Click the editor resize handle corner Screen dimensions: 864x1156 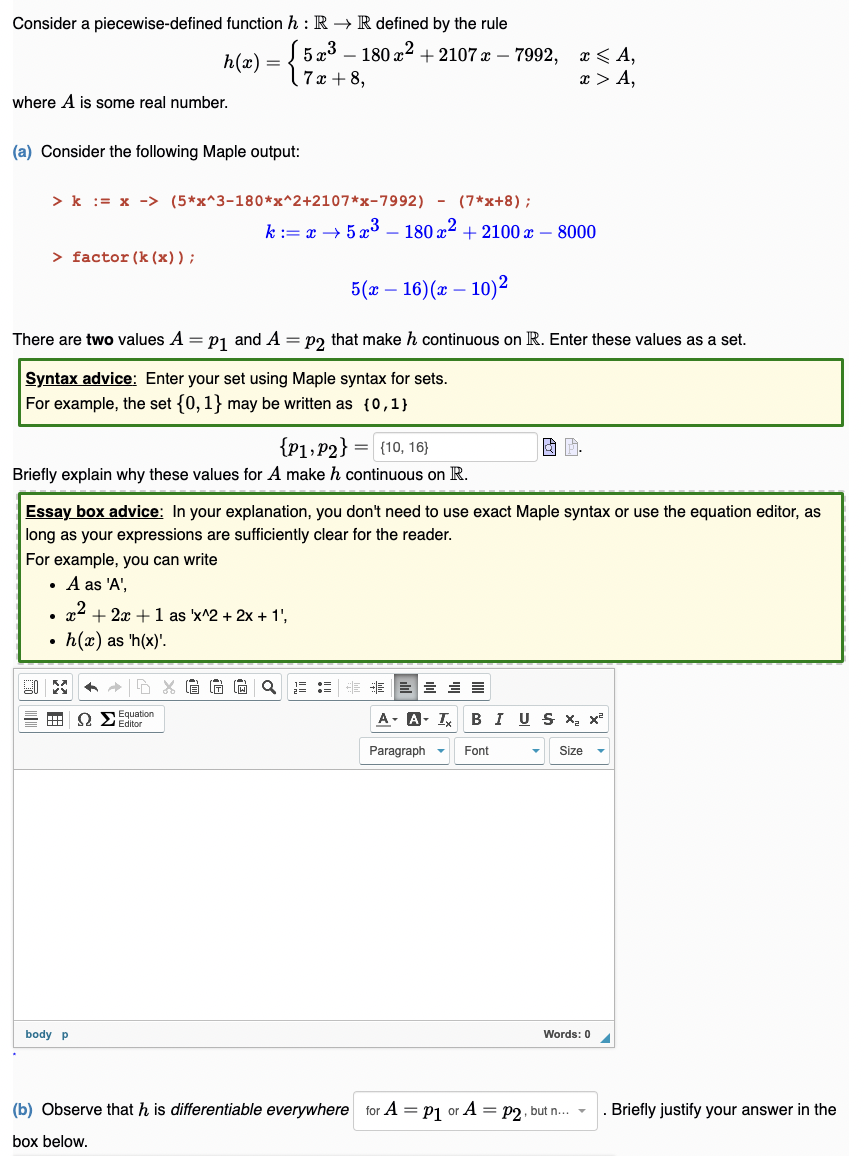(x=605, y=1038)
